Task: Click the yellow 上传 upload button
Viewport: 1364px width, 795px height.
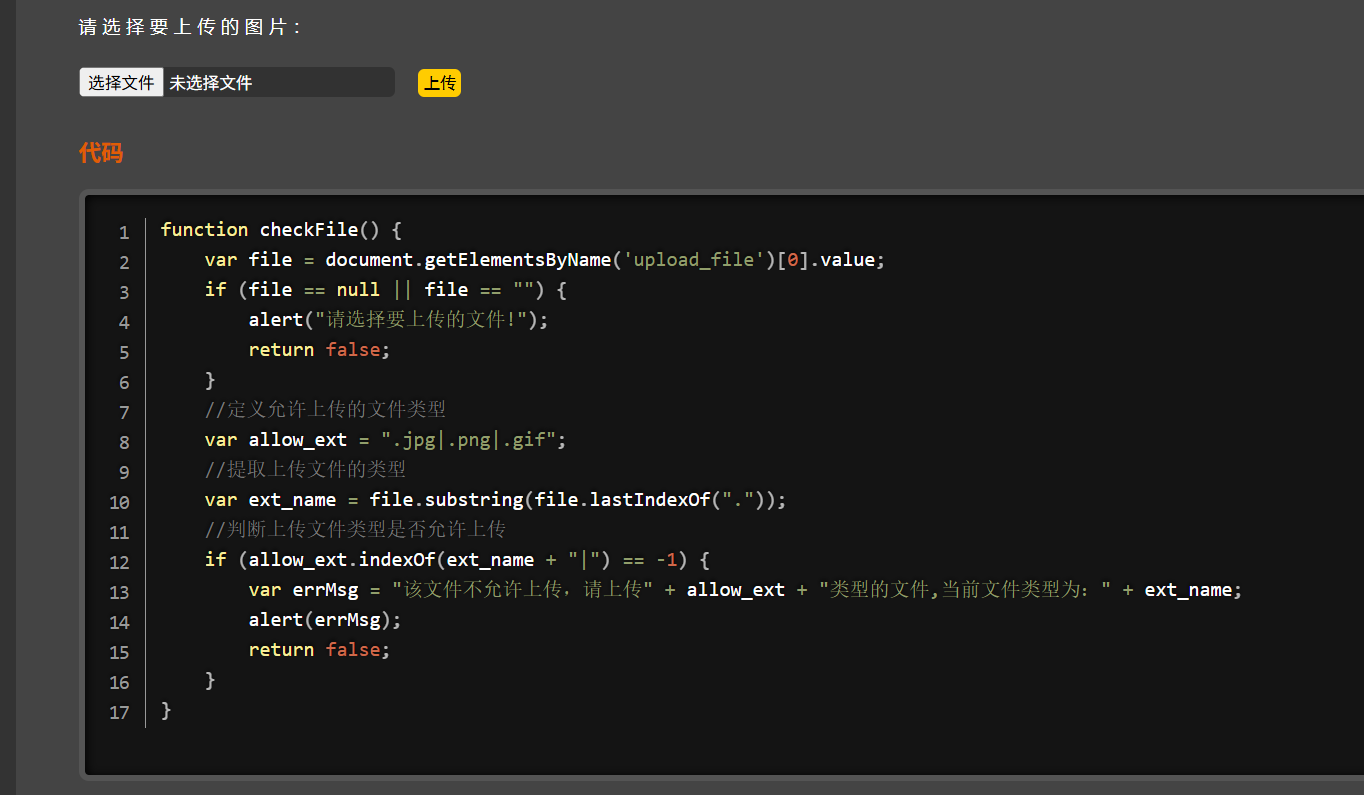Action: click(x=439, y=83)
